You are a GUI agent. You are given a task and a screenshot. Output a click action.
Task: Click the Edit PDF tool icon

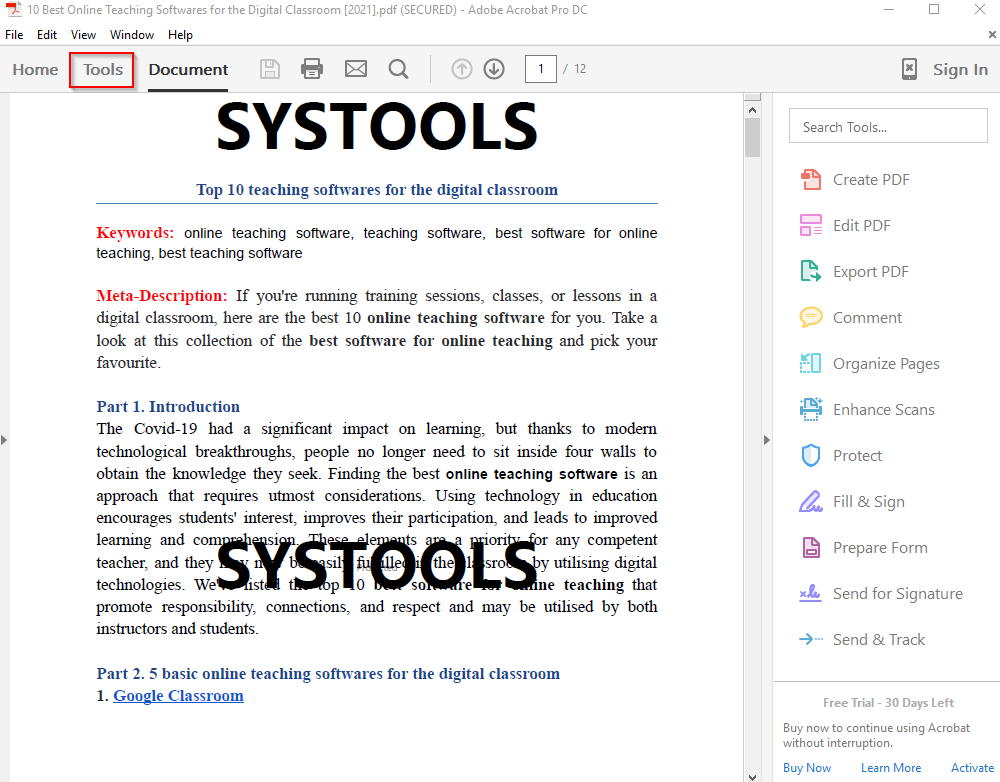click(811, 226)
